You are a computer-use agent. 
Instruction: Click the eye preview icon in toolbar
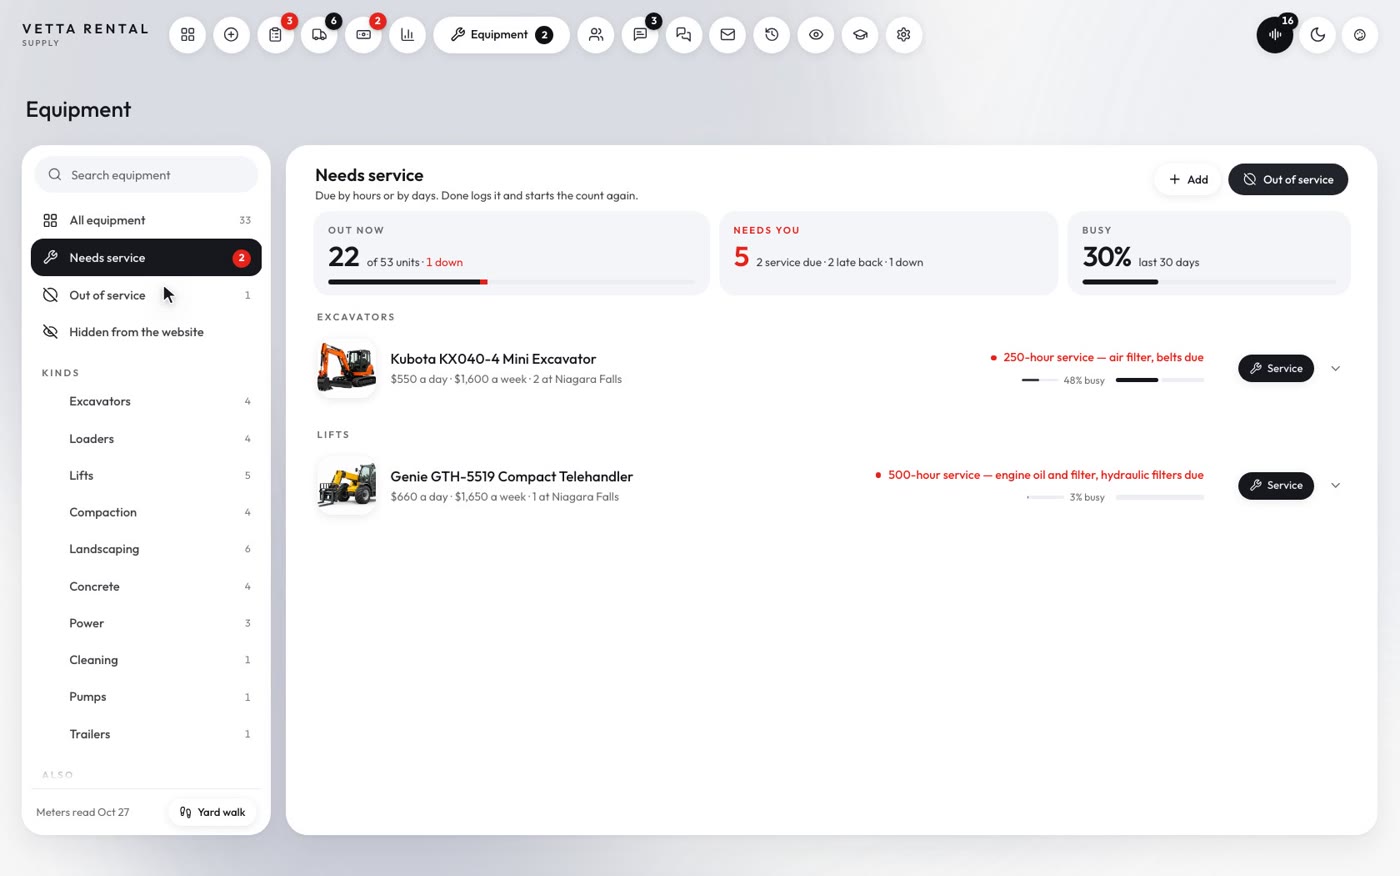(x=816, y=35)
